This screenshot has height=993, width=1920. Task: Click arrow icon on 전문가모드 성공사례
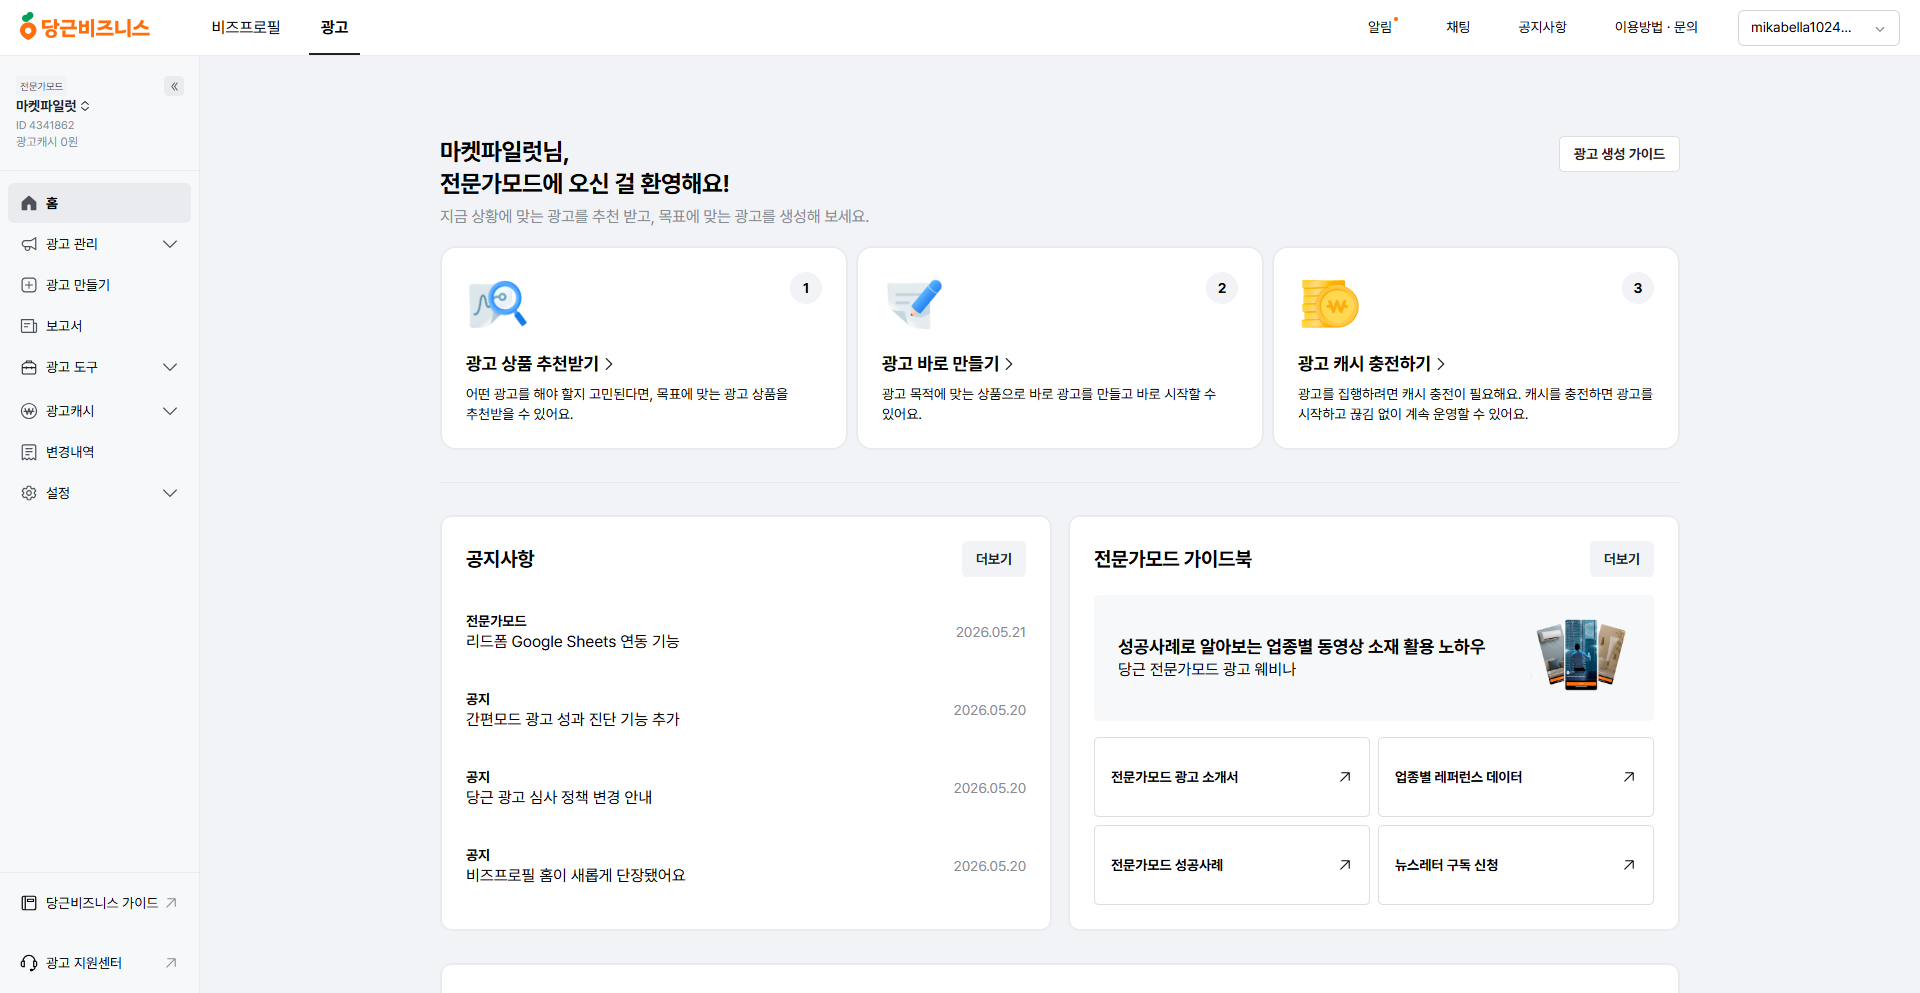coord(1345,865)
